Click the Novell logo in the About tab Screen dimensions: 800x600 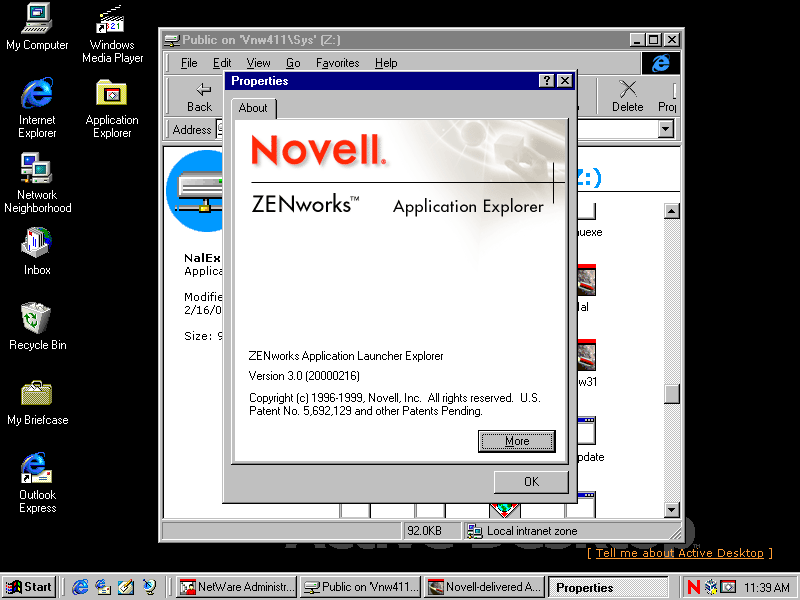click(x=318, y=151)
